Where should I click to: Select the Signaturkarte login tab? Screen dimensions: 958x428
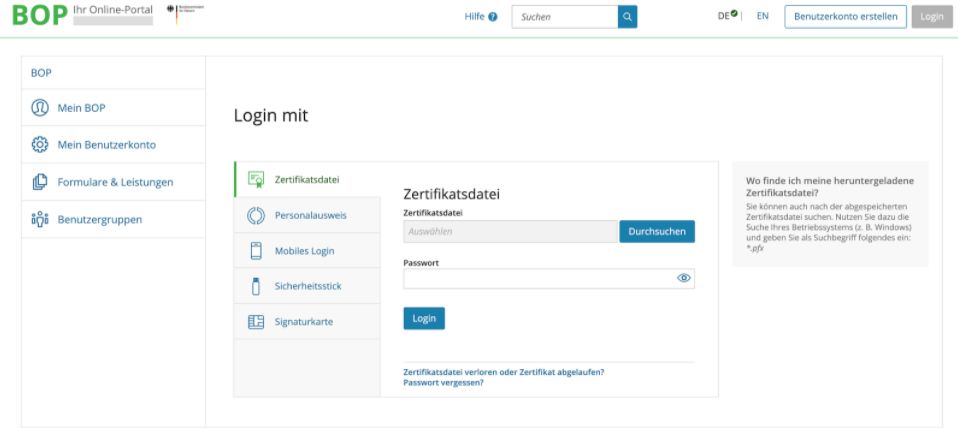tap(307, 322)
